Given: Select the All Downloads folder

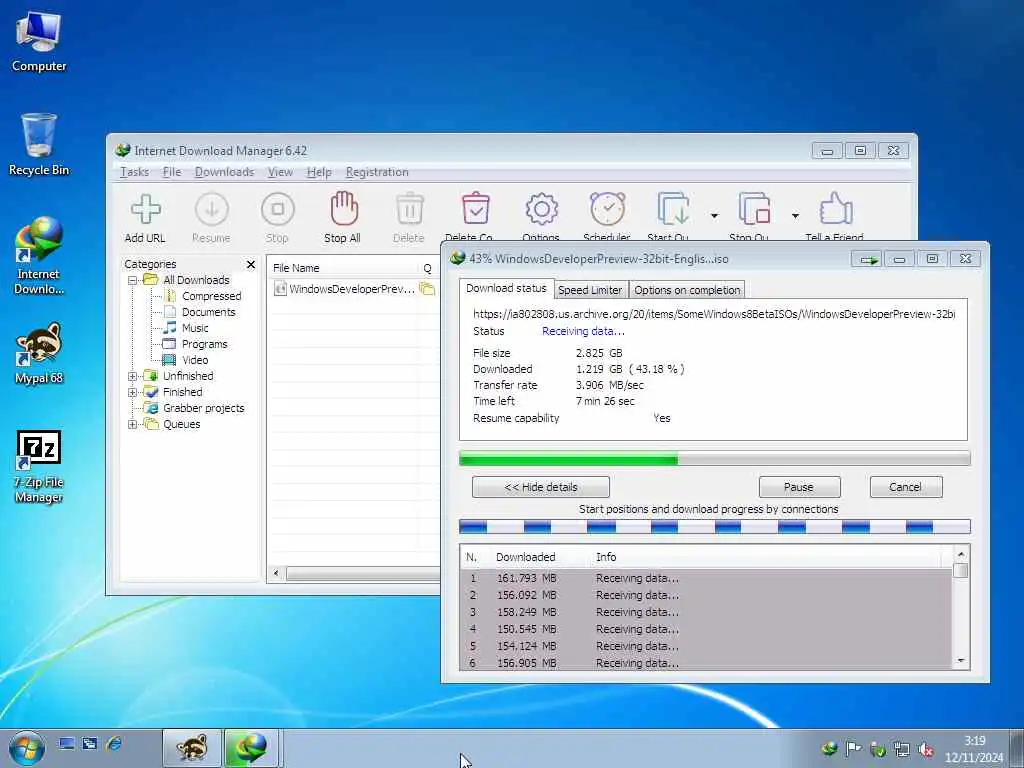Looking at the screenshot, I should [196, 280].
